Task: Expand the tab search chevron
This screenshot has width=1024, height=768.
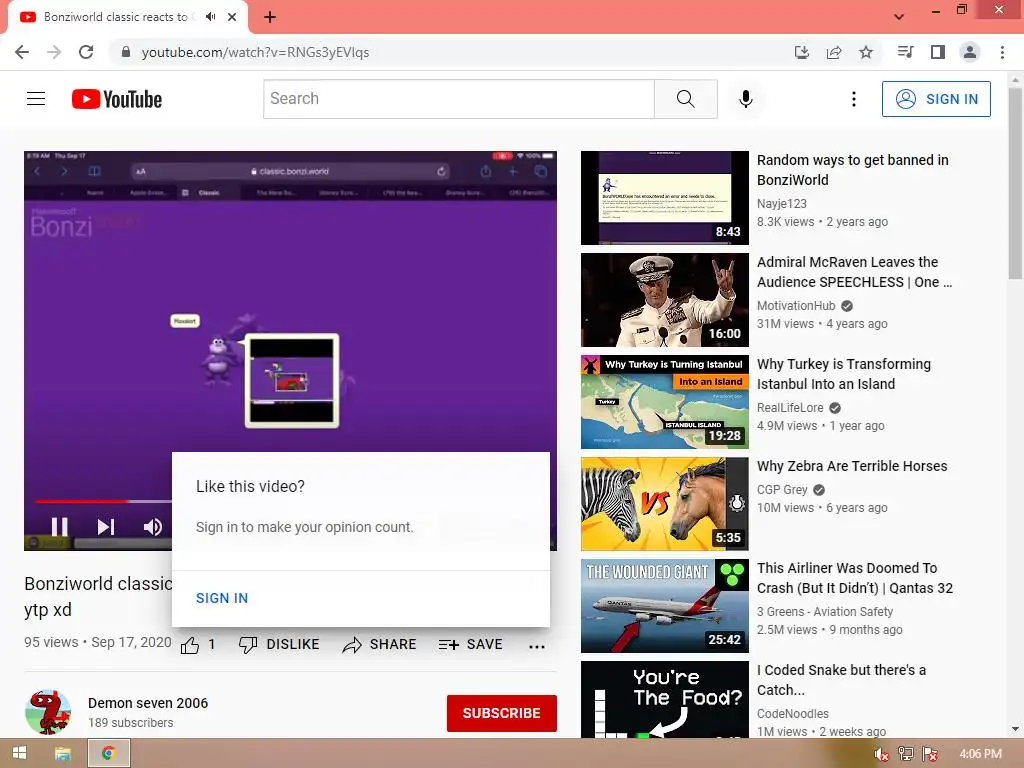Action: tap(899, 17)
